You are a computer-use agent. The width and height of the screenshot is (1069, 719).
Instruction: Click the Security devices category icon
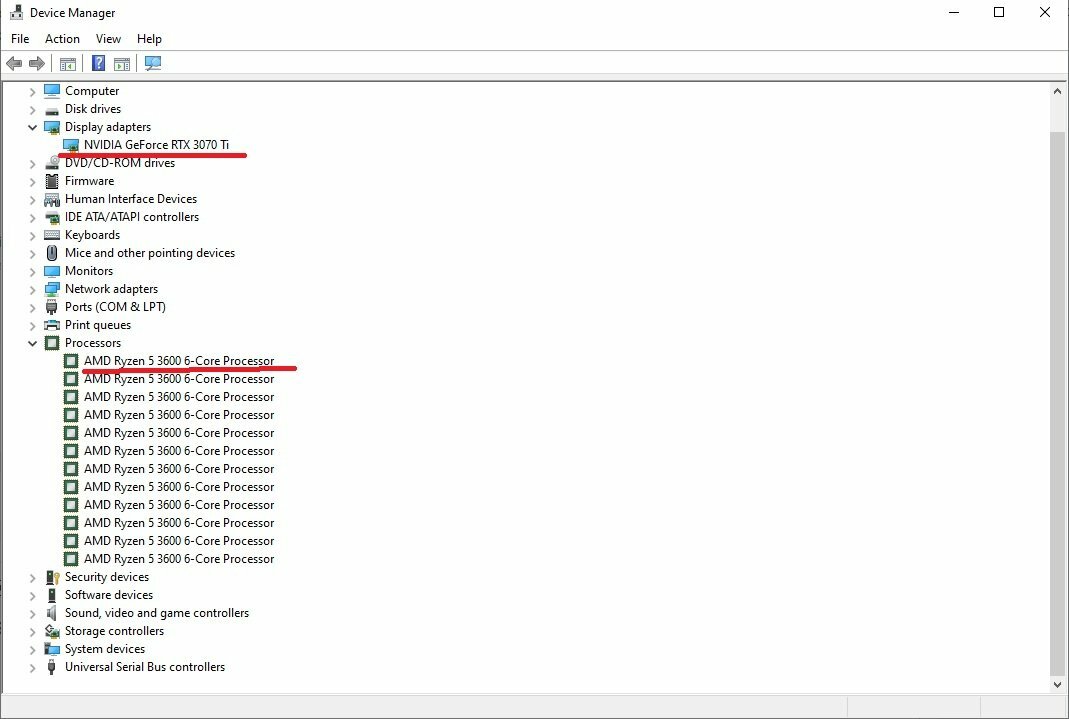coord(52,577)
